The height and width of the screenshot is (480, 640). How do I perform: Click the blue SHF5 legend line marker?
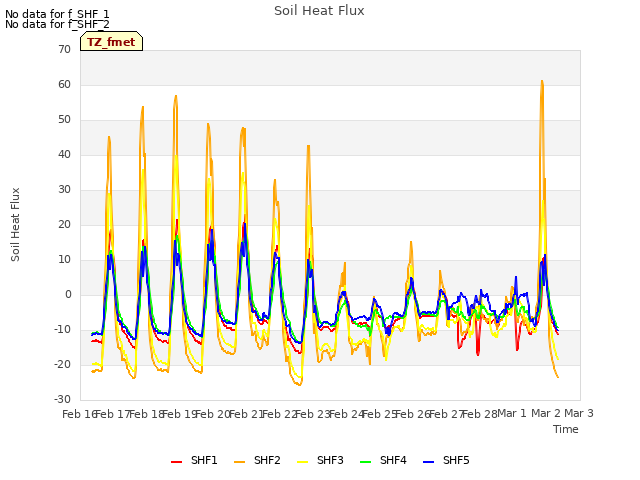pyautogui.click(x=429, y=462)
